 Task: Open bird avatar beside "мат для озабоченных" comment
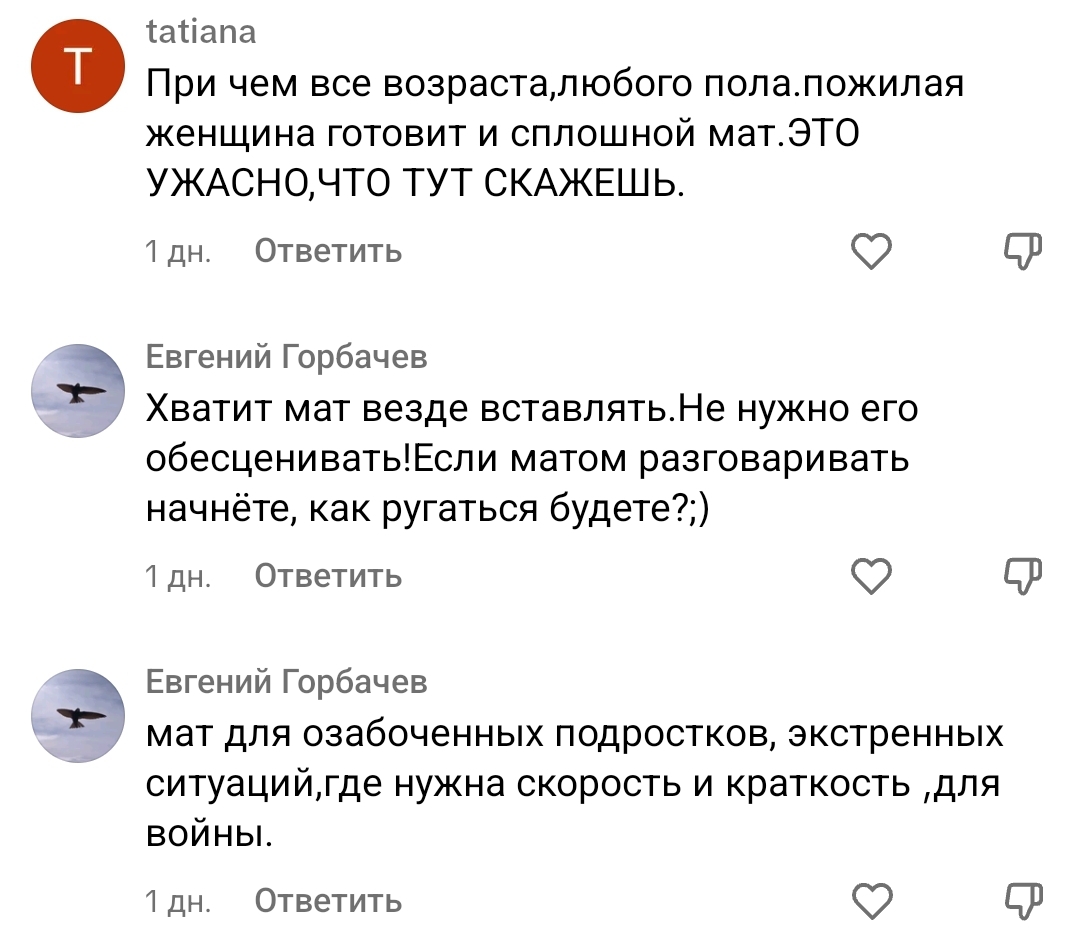click(x=78, y=716)
